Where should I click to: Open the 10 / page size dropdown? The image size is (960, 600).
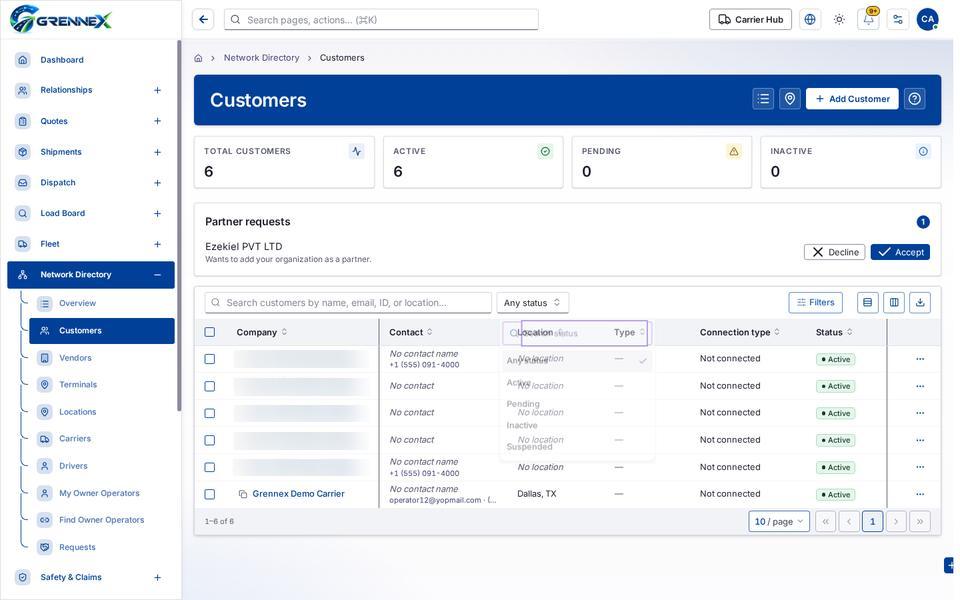pos(779,522)
